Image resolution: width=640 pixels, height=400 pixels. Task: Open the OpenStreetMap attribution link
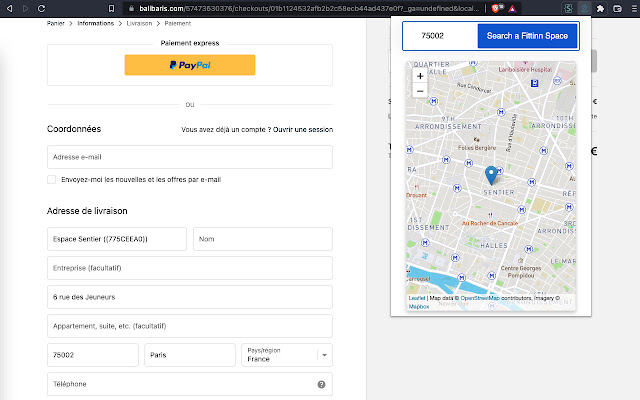480,298
